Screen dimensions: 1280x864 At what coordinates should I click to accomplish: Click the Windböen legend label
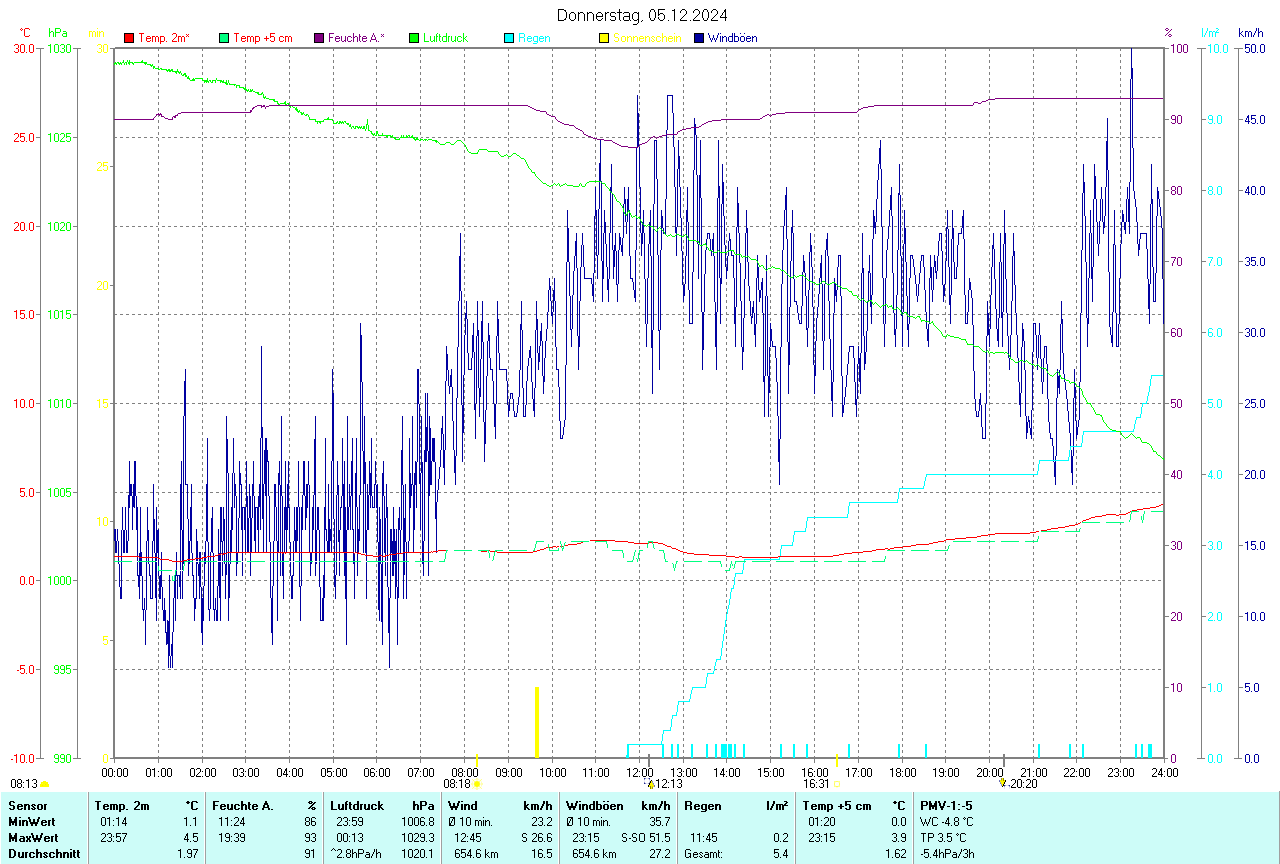pos(733,38)
